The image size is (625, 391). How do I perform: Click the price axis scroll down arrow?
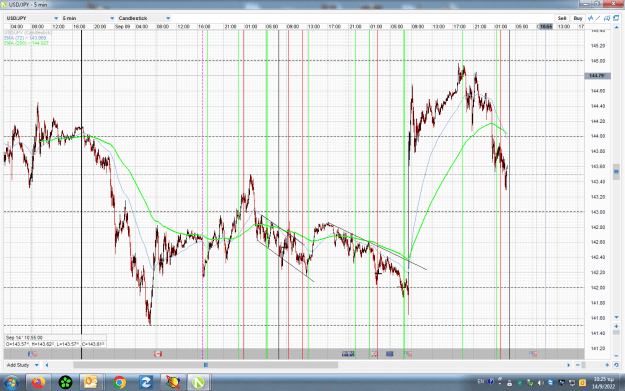pos(616,318)
